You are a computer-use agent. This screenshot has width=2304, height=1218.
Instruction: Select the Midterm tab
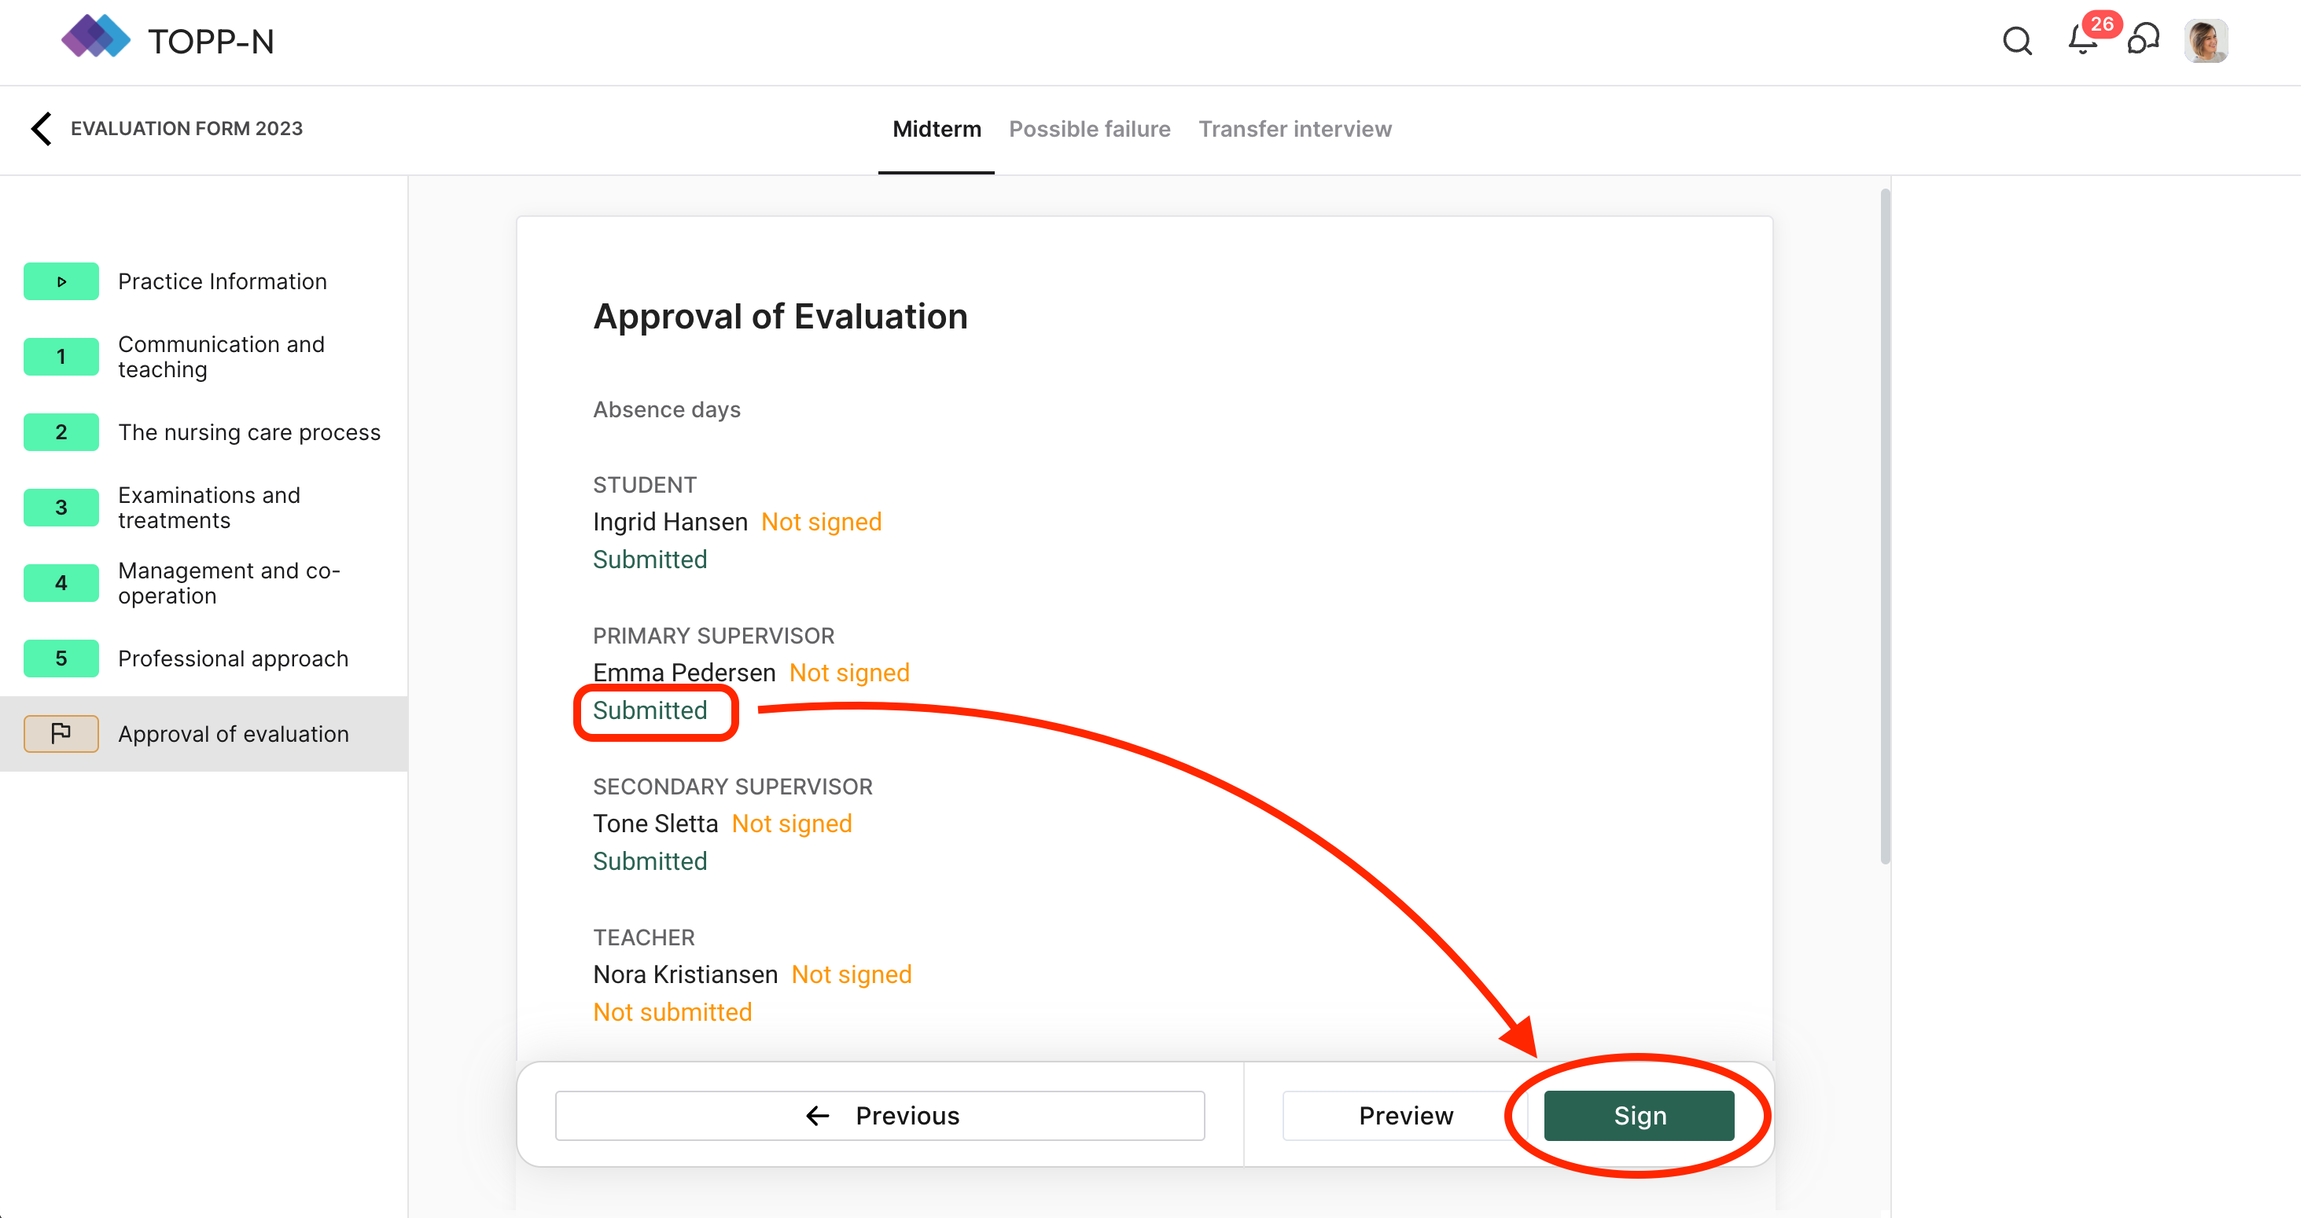click(x=936, y=129)
